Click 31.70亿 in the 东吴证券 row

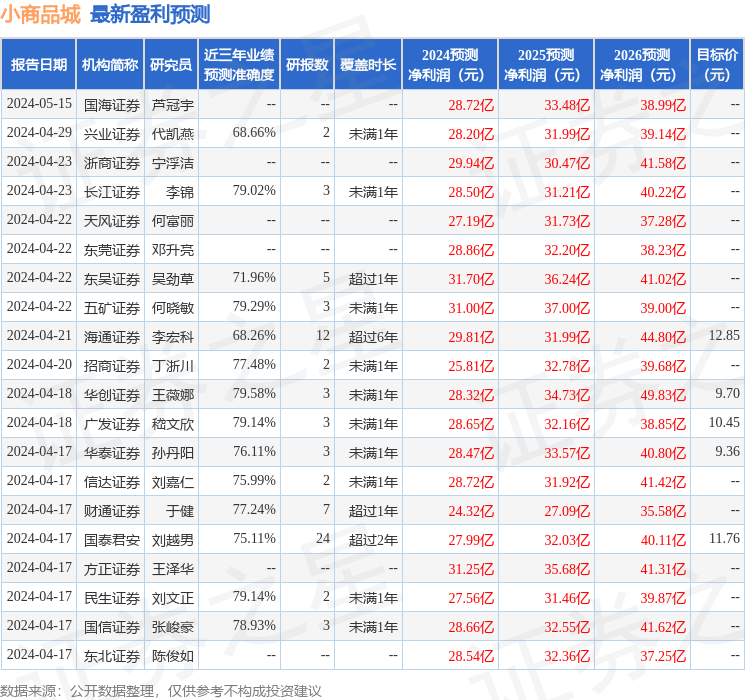coord(471,279)
